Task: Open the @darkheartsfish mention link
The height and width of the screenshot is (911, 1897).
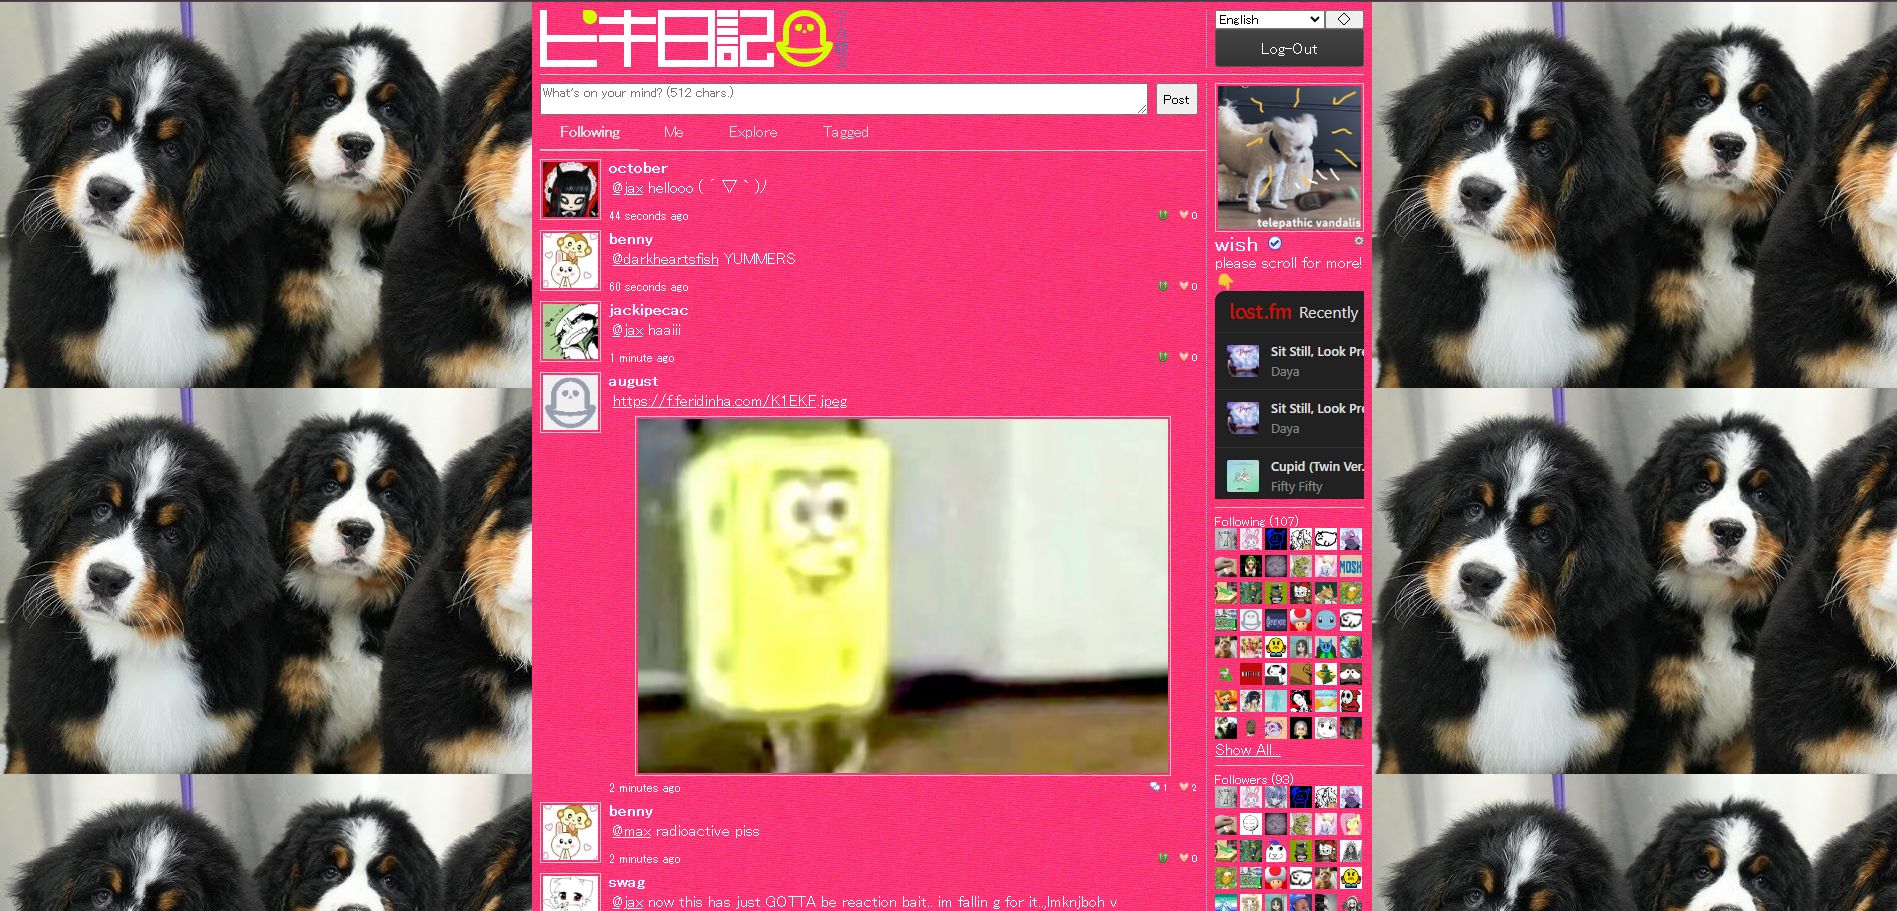Action: tap(665, 259)
